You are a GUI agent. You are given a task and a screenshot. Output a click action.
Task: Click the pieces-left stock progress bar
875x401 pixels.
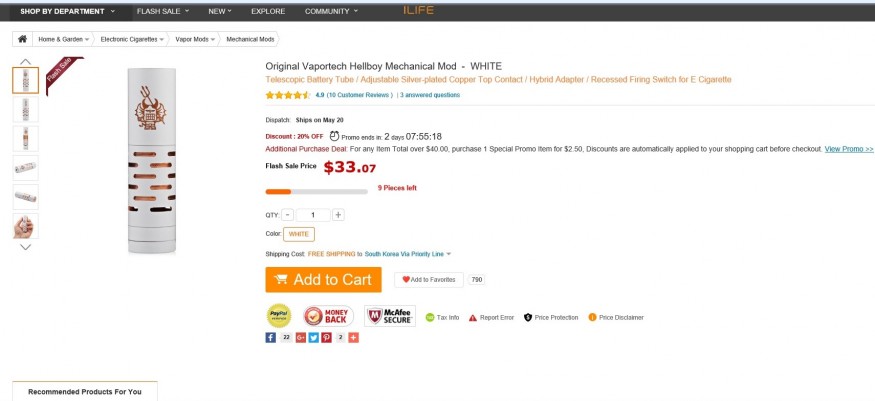pyautogui.click(x=315, y=190)
